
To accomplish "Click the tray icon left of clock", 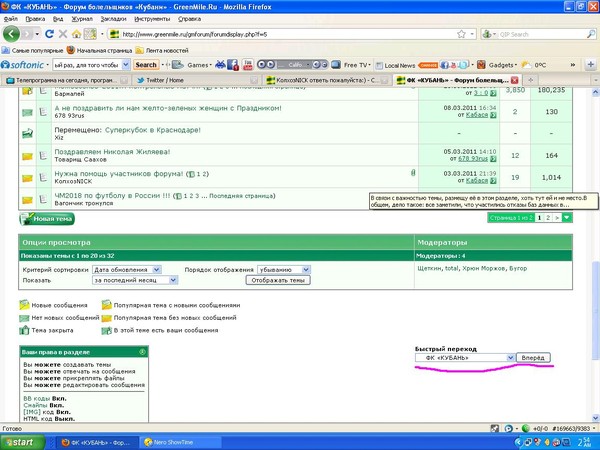I will click(566, 442).
